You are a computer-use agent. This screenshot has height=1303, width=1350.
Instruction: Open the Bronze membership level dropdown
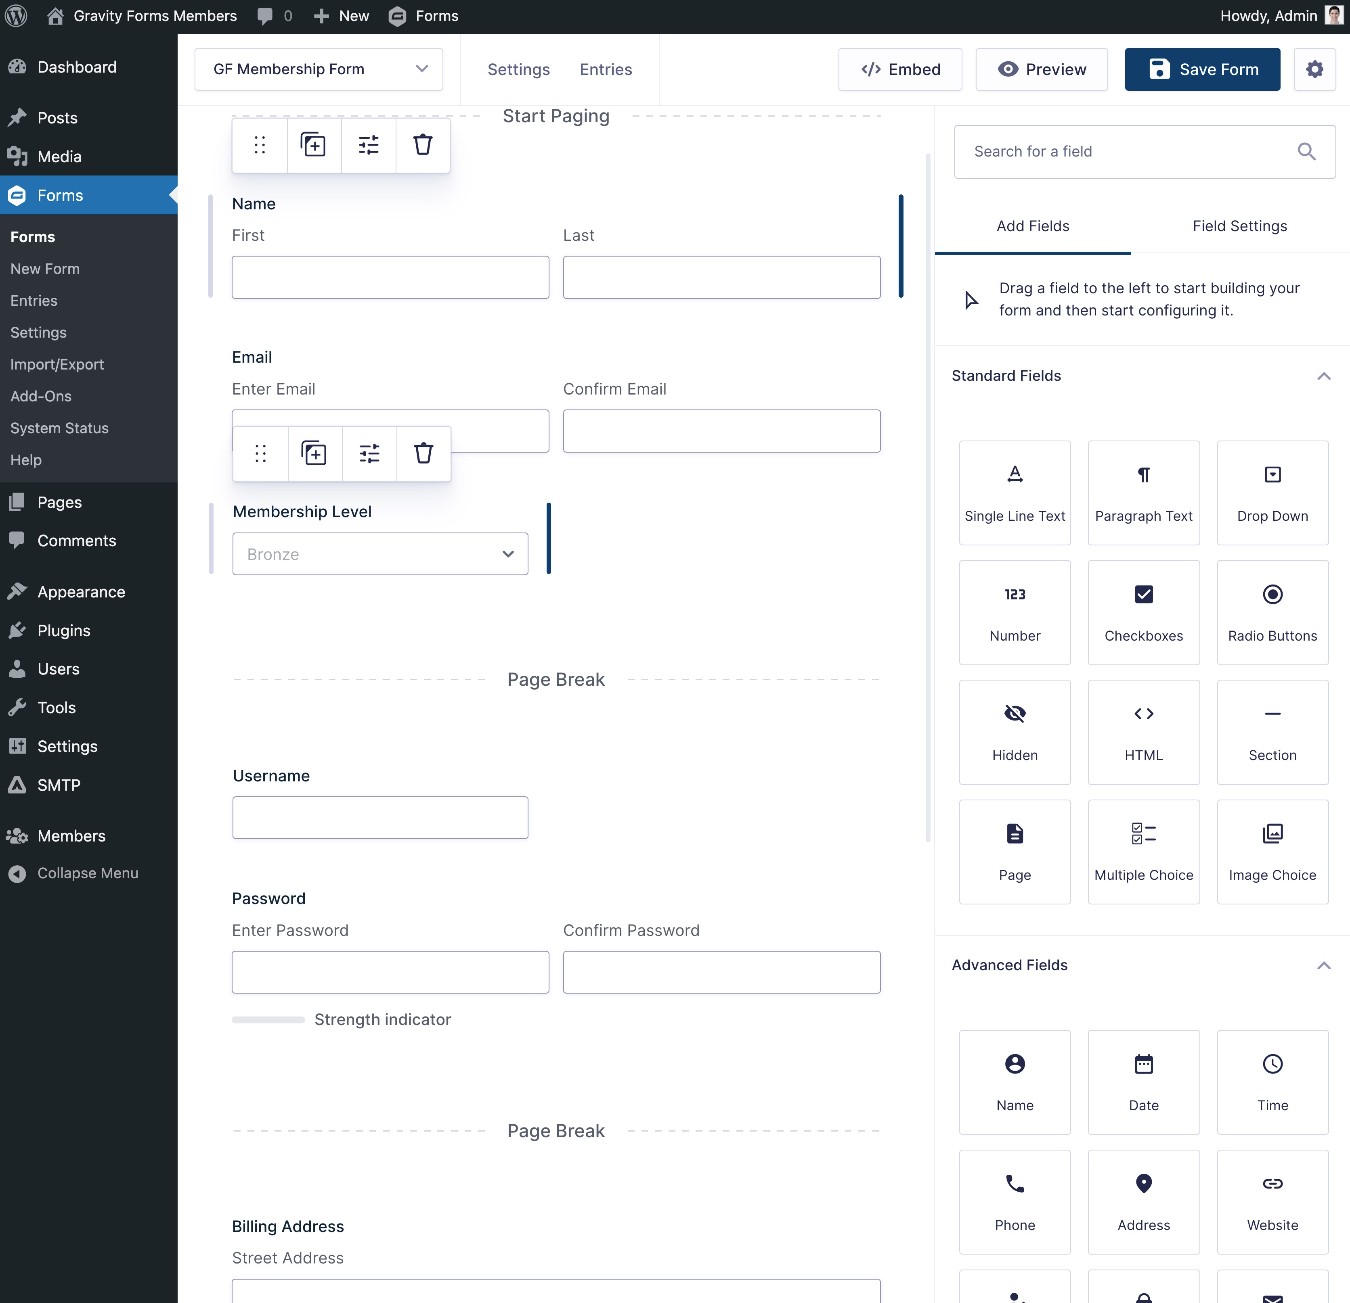click(379, 553)
